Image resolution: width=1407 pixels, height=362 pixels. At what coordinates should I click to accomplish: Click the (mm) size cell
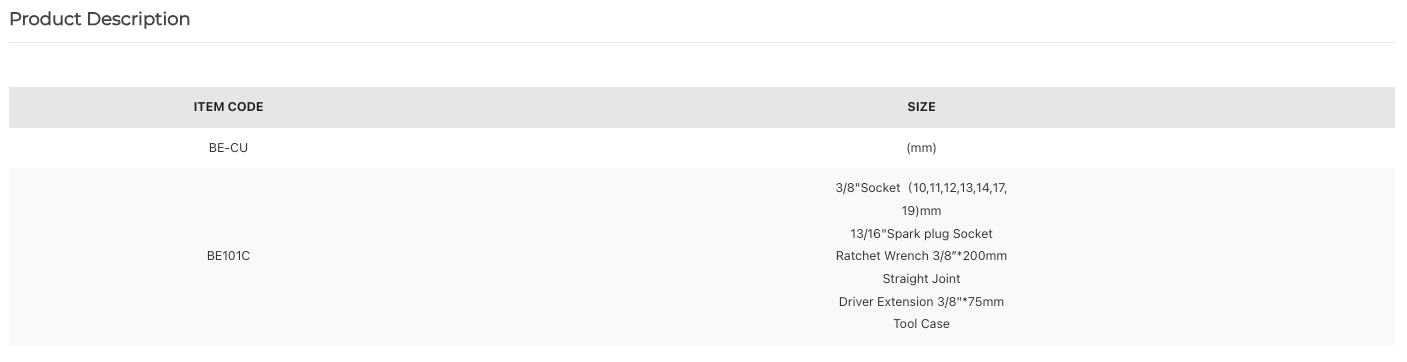[921, 148]
